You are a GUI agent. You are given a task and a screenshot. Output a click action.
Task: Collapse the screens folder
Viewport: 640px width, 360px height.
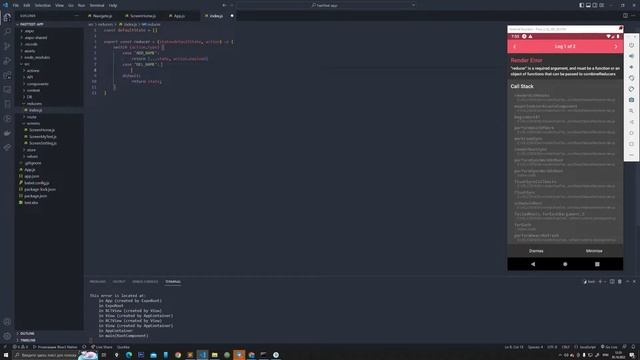[x=33, y=123]
